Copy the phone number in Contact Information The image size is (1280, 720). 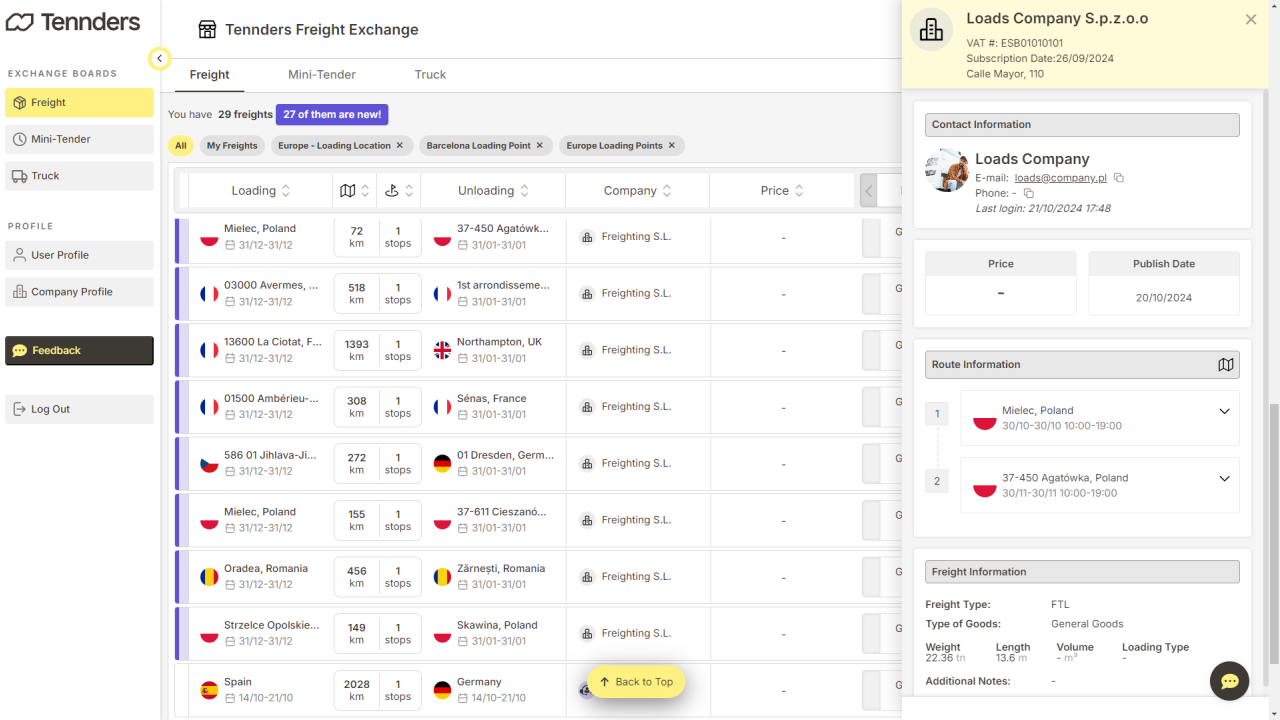[1028, 193]
